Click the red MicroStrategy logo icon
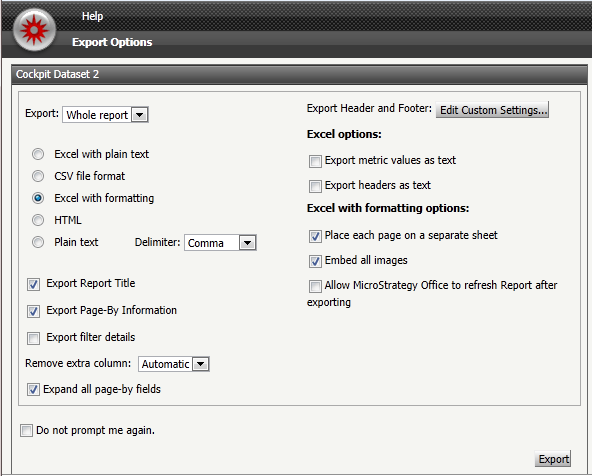 [x=34, y=30]
